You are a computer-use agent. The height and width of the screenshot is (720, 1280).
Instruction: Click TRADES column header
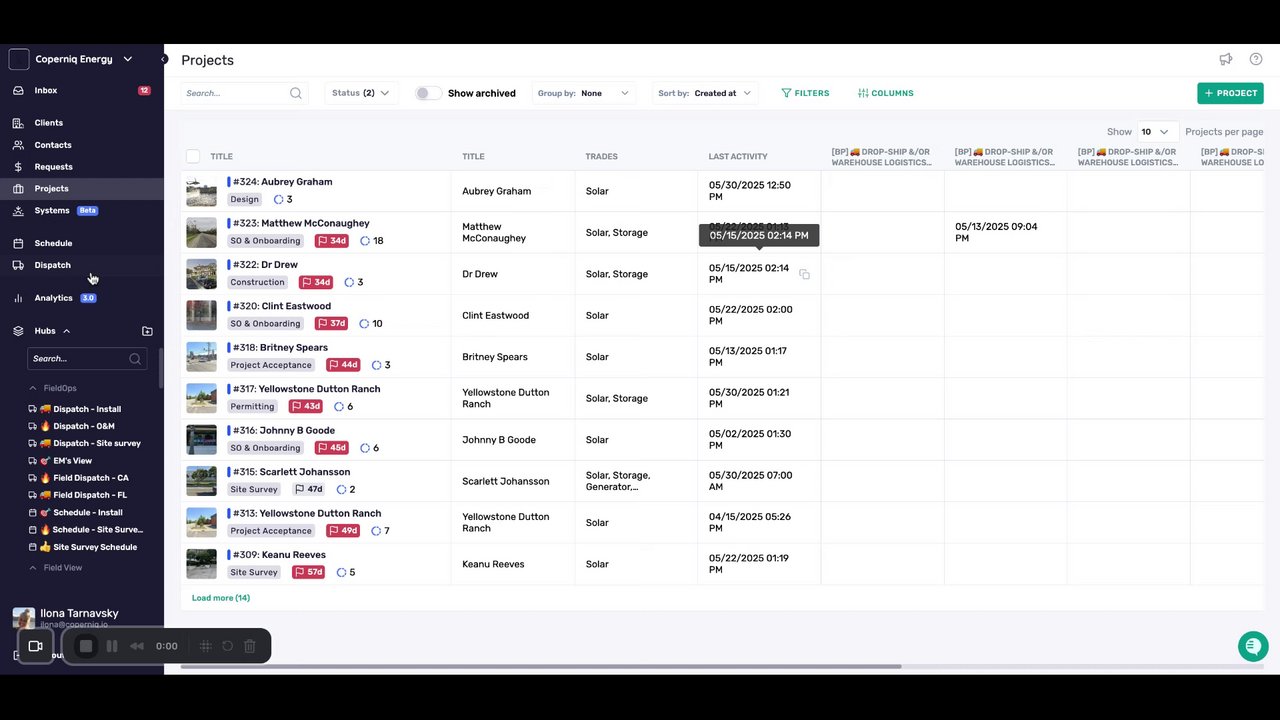tap(601, 156)
